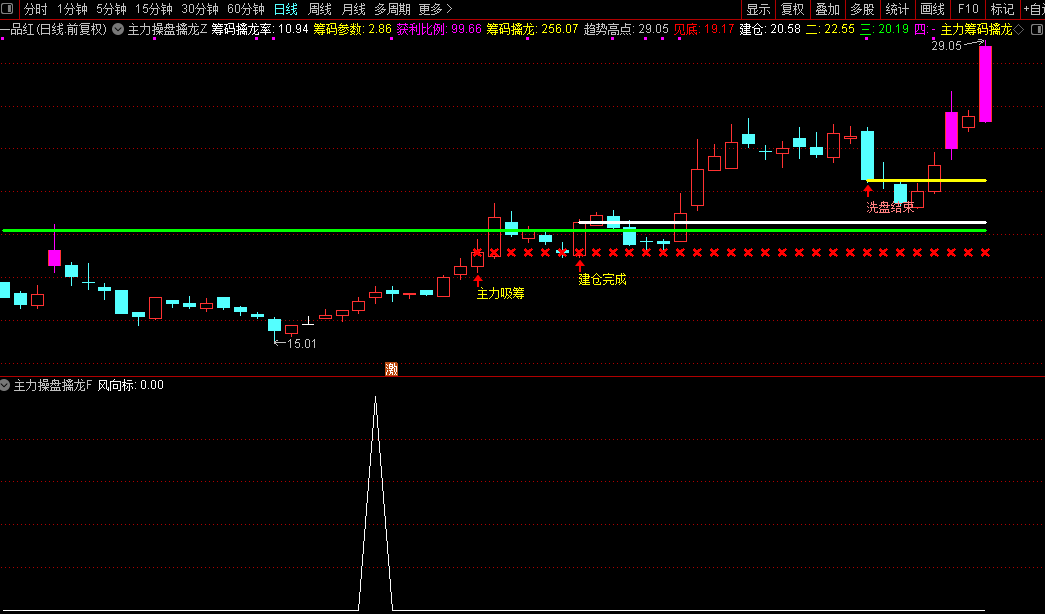1045x614 pixels.
Task: Click the orange 激 marker icon
Action: coord(392,369)
